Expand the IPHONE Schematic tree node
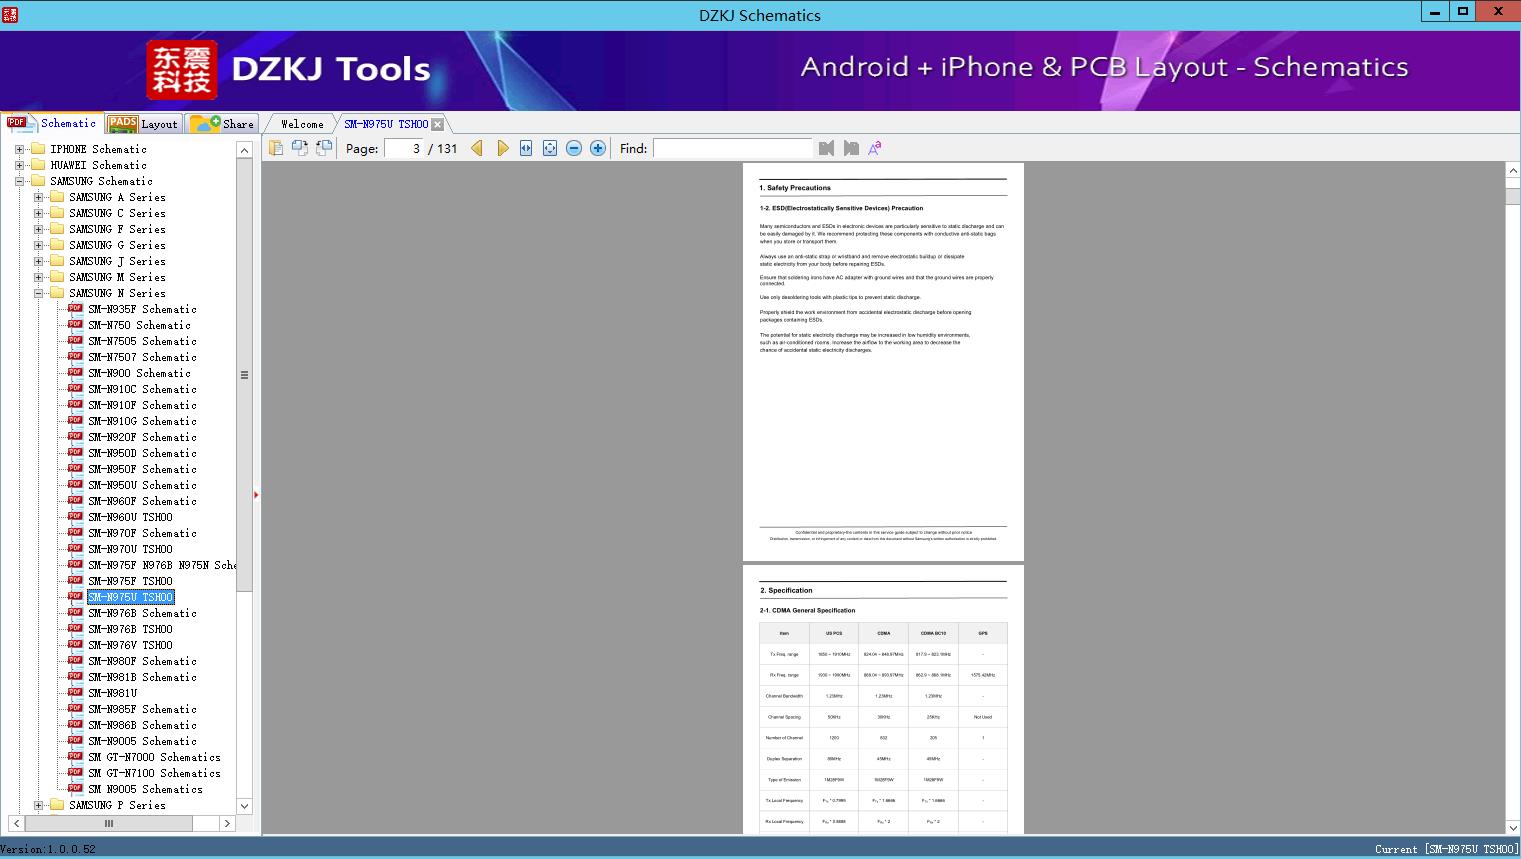This screenshot has height=859, width=1521. 19,149
